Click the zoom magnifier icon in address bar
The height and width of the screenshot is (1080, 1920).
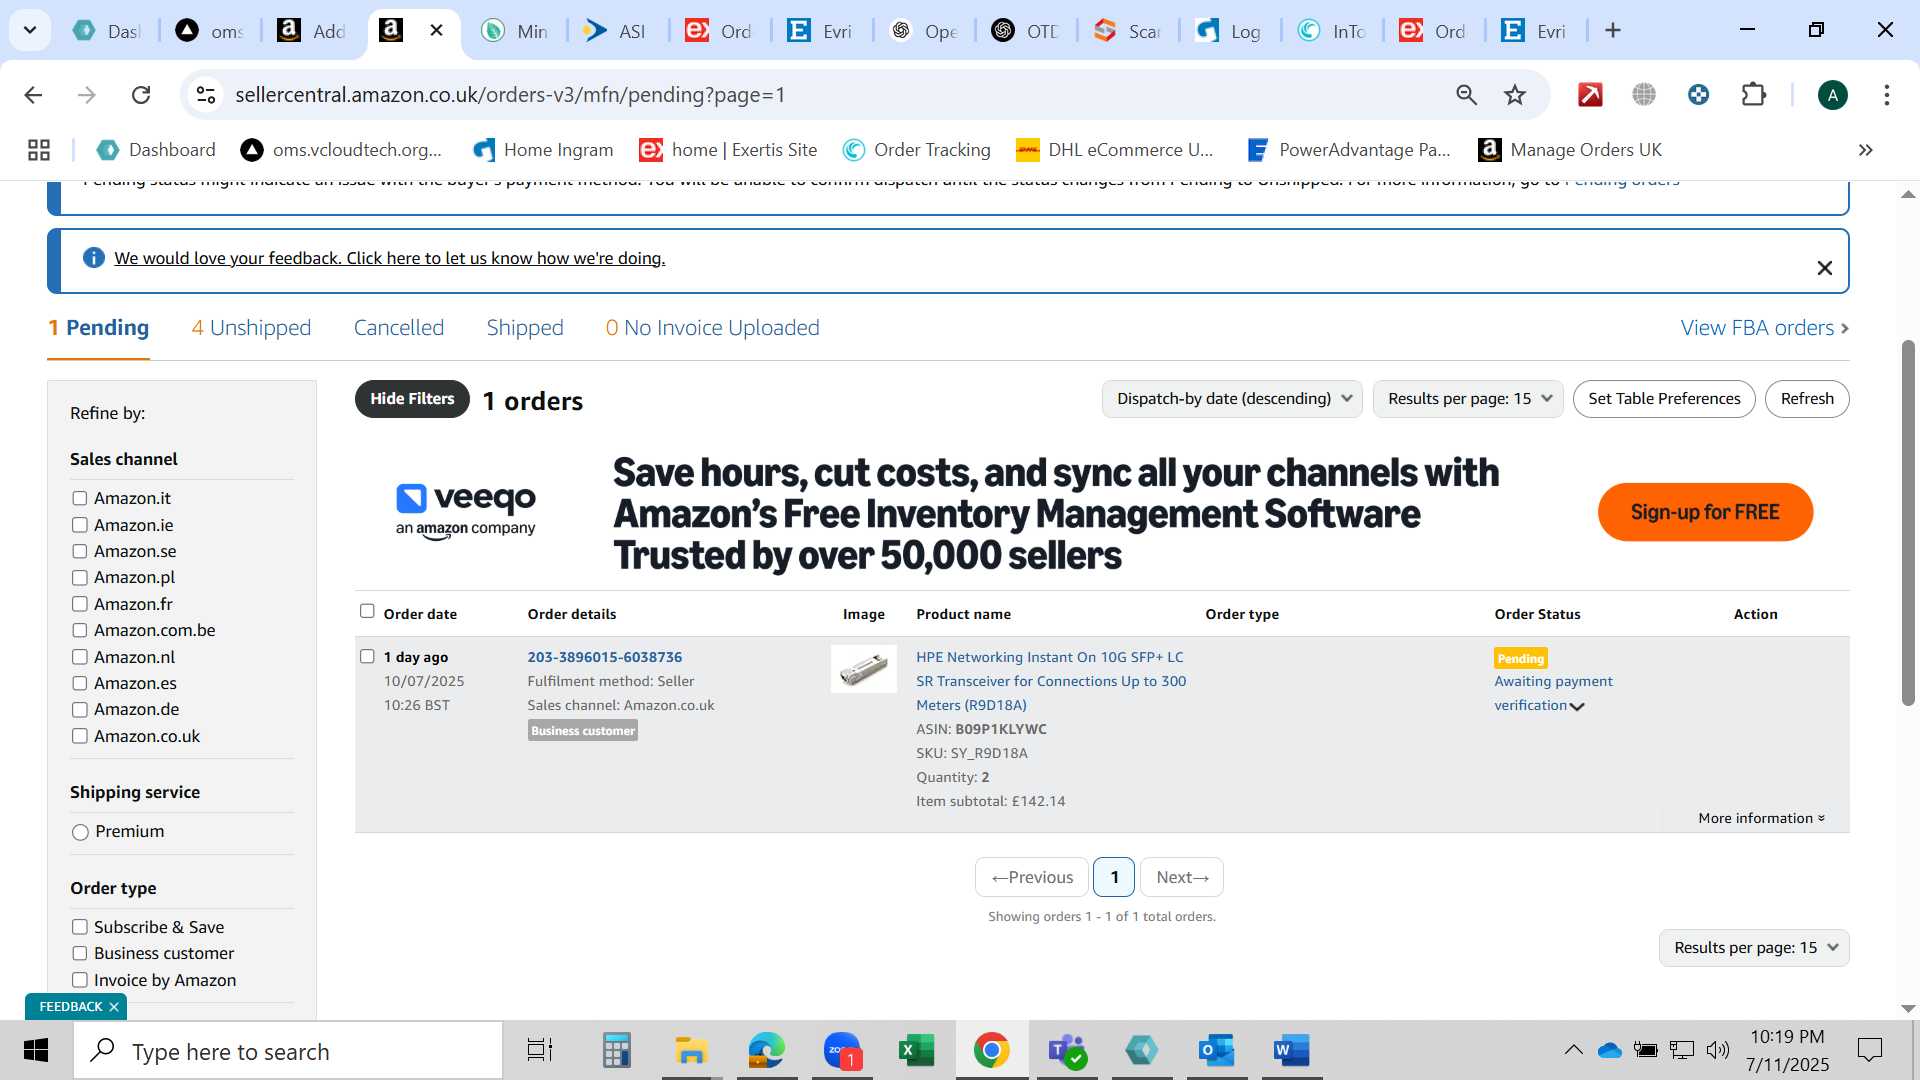(x=1466, y=95)
